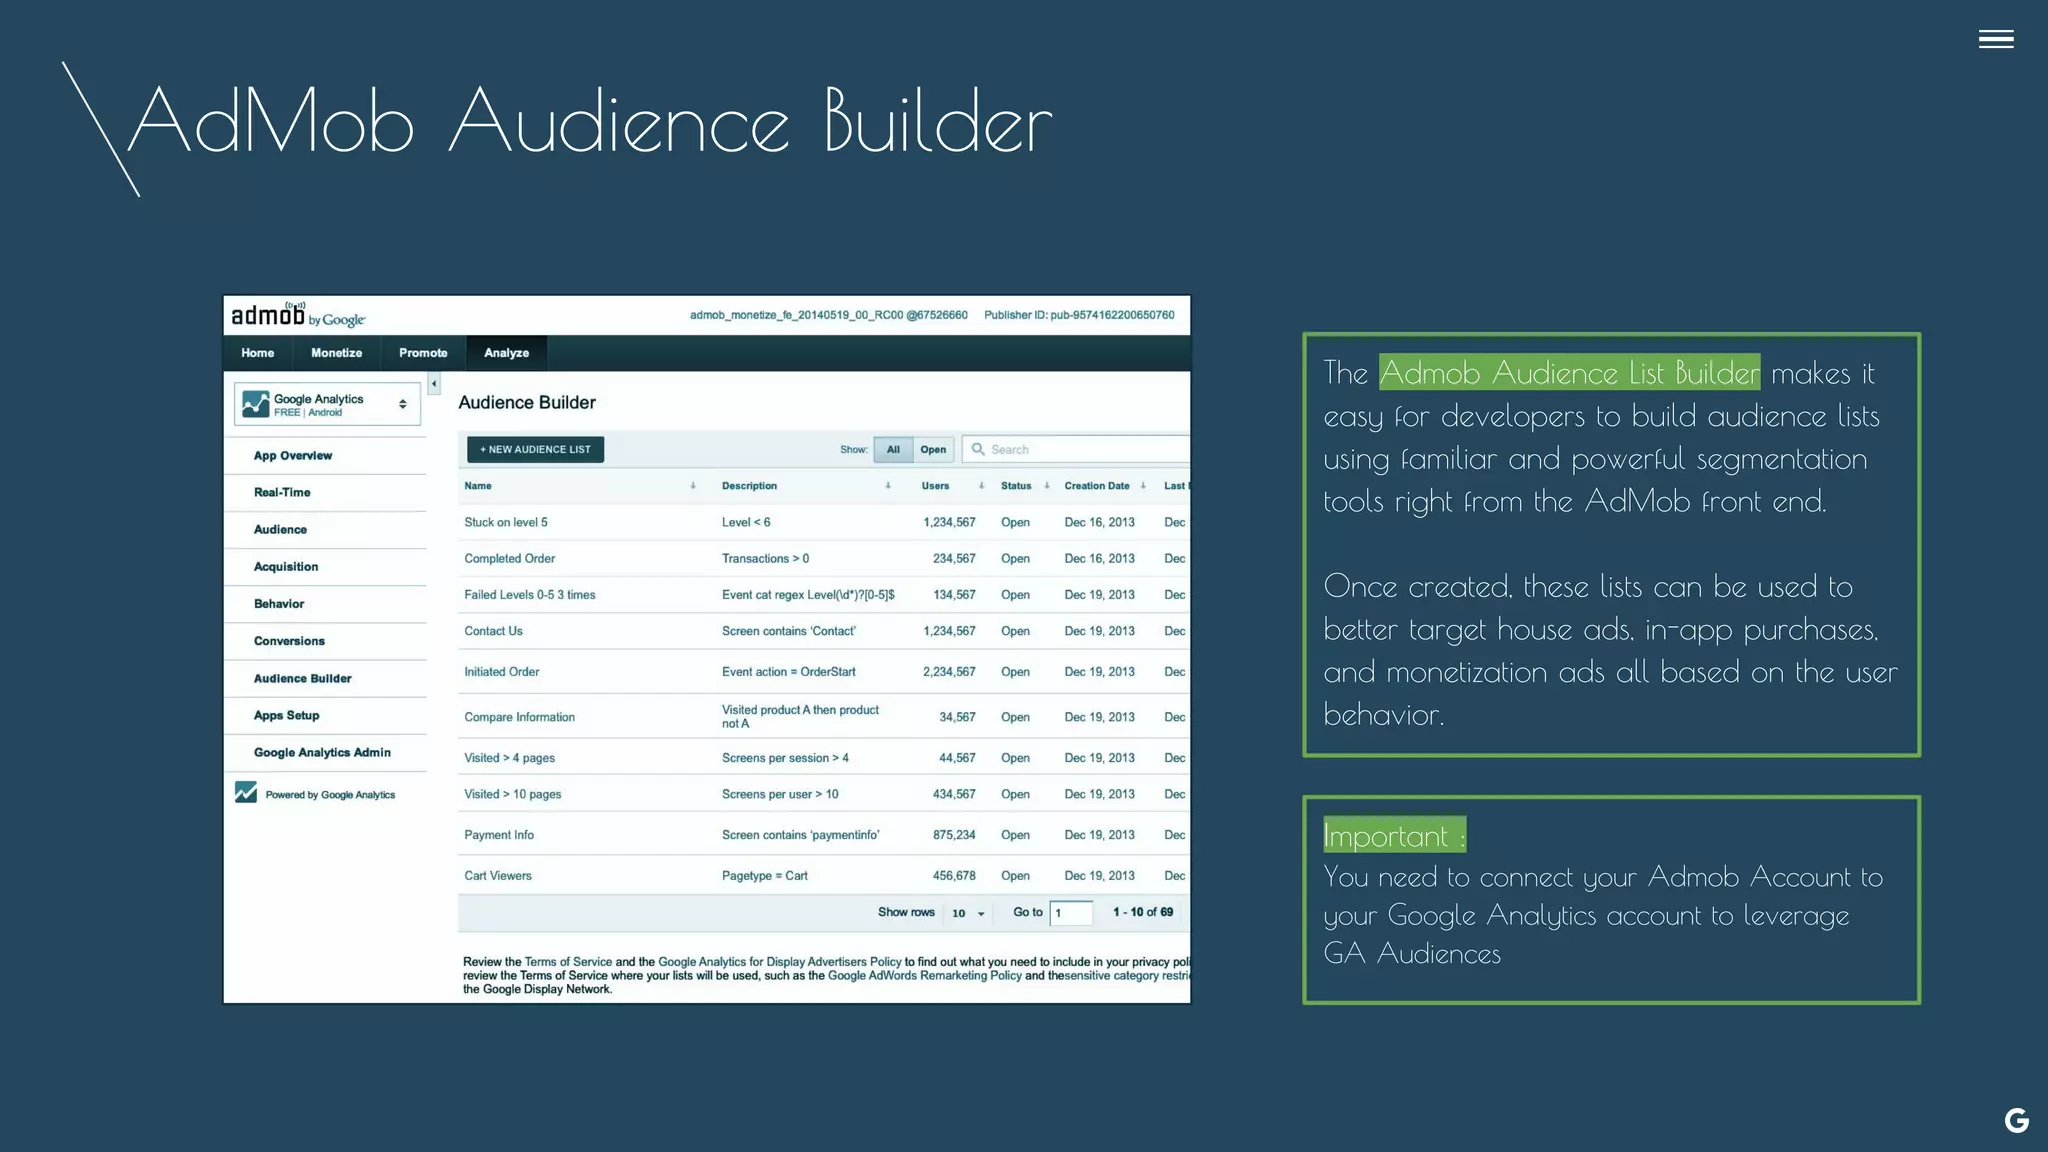Click the 'Audience Builder' page heading
Image resolution: width=2048 pixels, height=1152 pixels.
(x=527, y=403)
